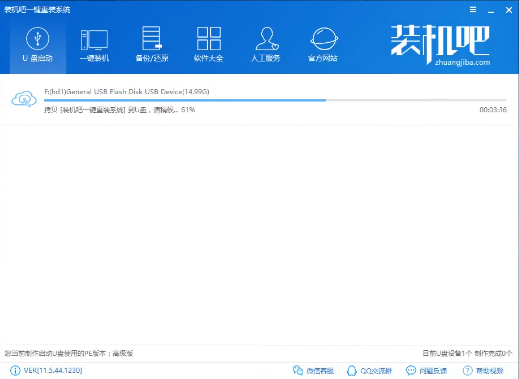
Task: Open 人工服务 tab
Action: [x=266, y=45]
